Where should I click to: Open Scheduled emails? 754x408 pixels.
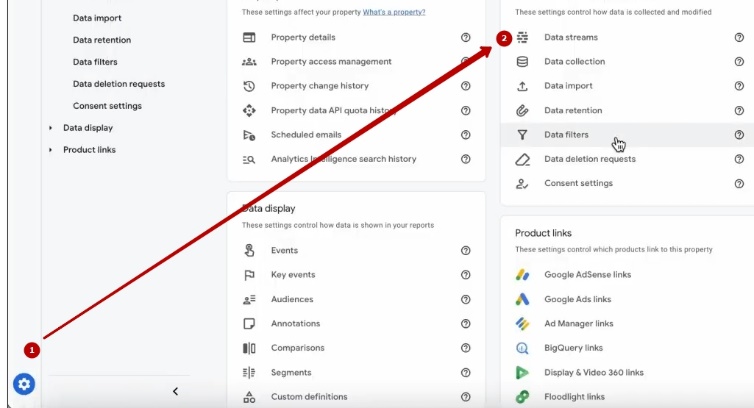tap(306, 135)
